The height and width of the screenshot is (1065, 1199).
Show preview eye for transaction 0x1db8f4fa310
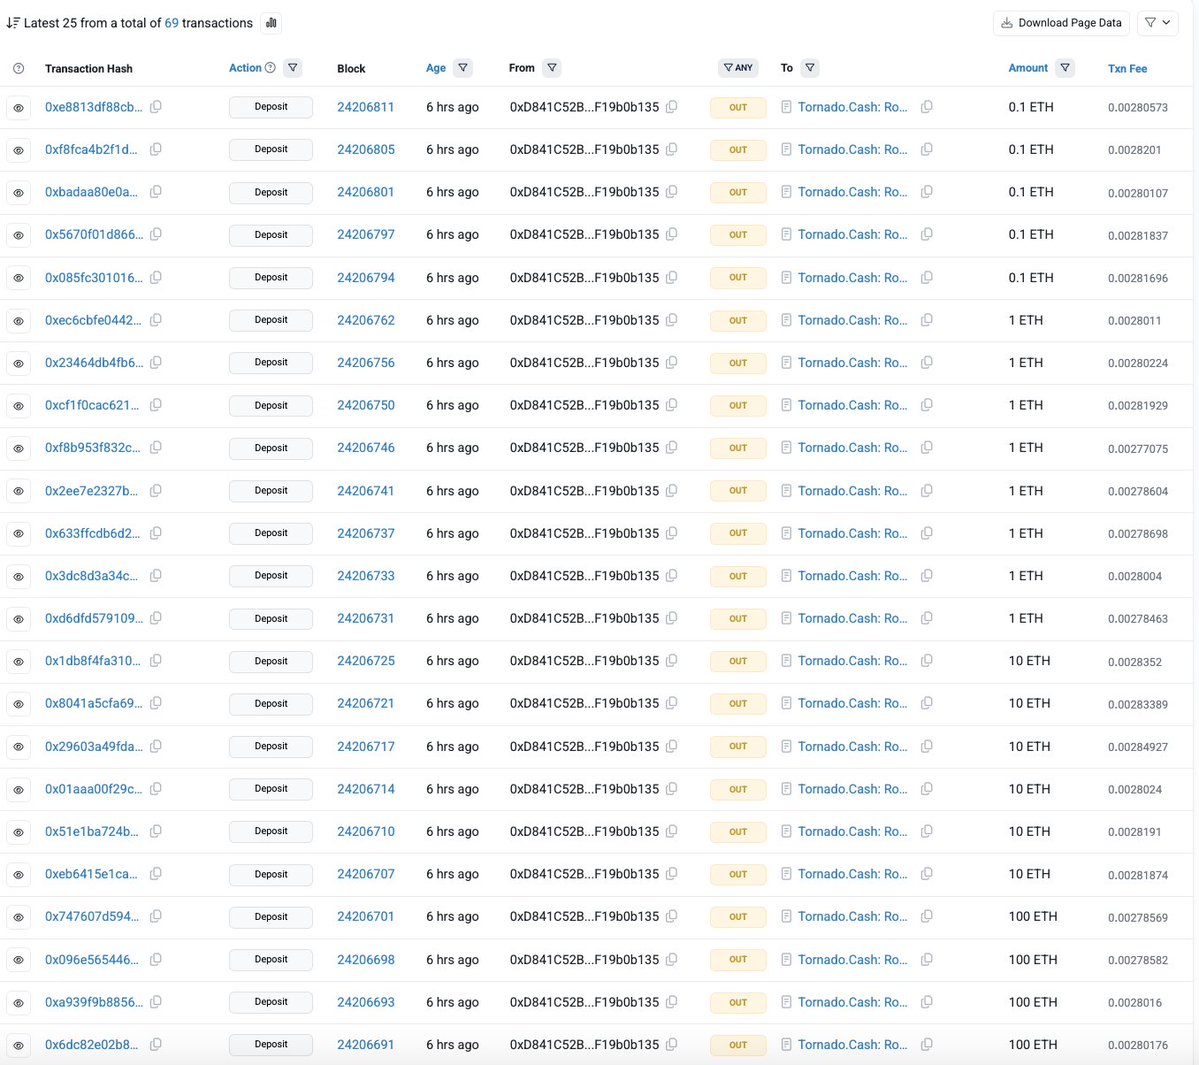[x=18, y=661]
